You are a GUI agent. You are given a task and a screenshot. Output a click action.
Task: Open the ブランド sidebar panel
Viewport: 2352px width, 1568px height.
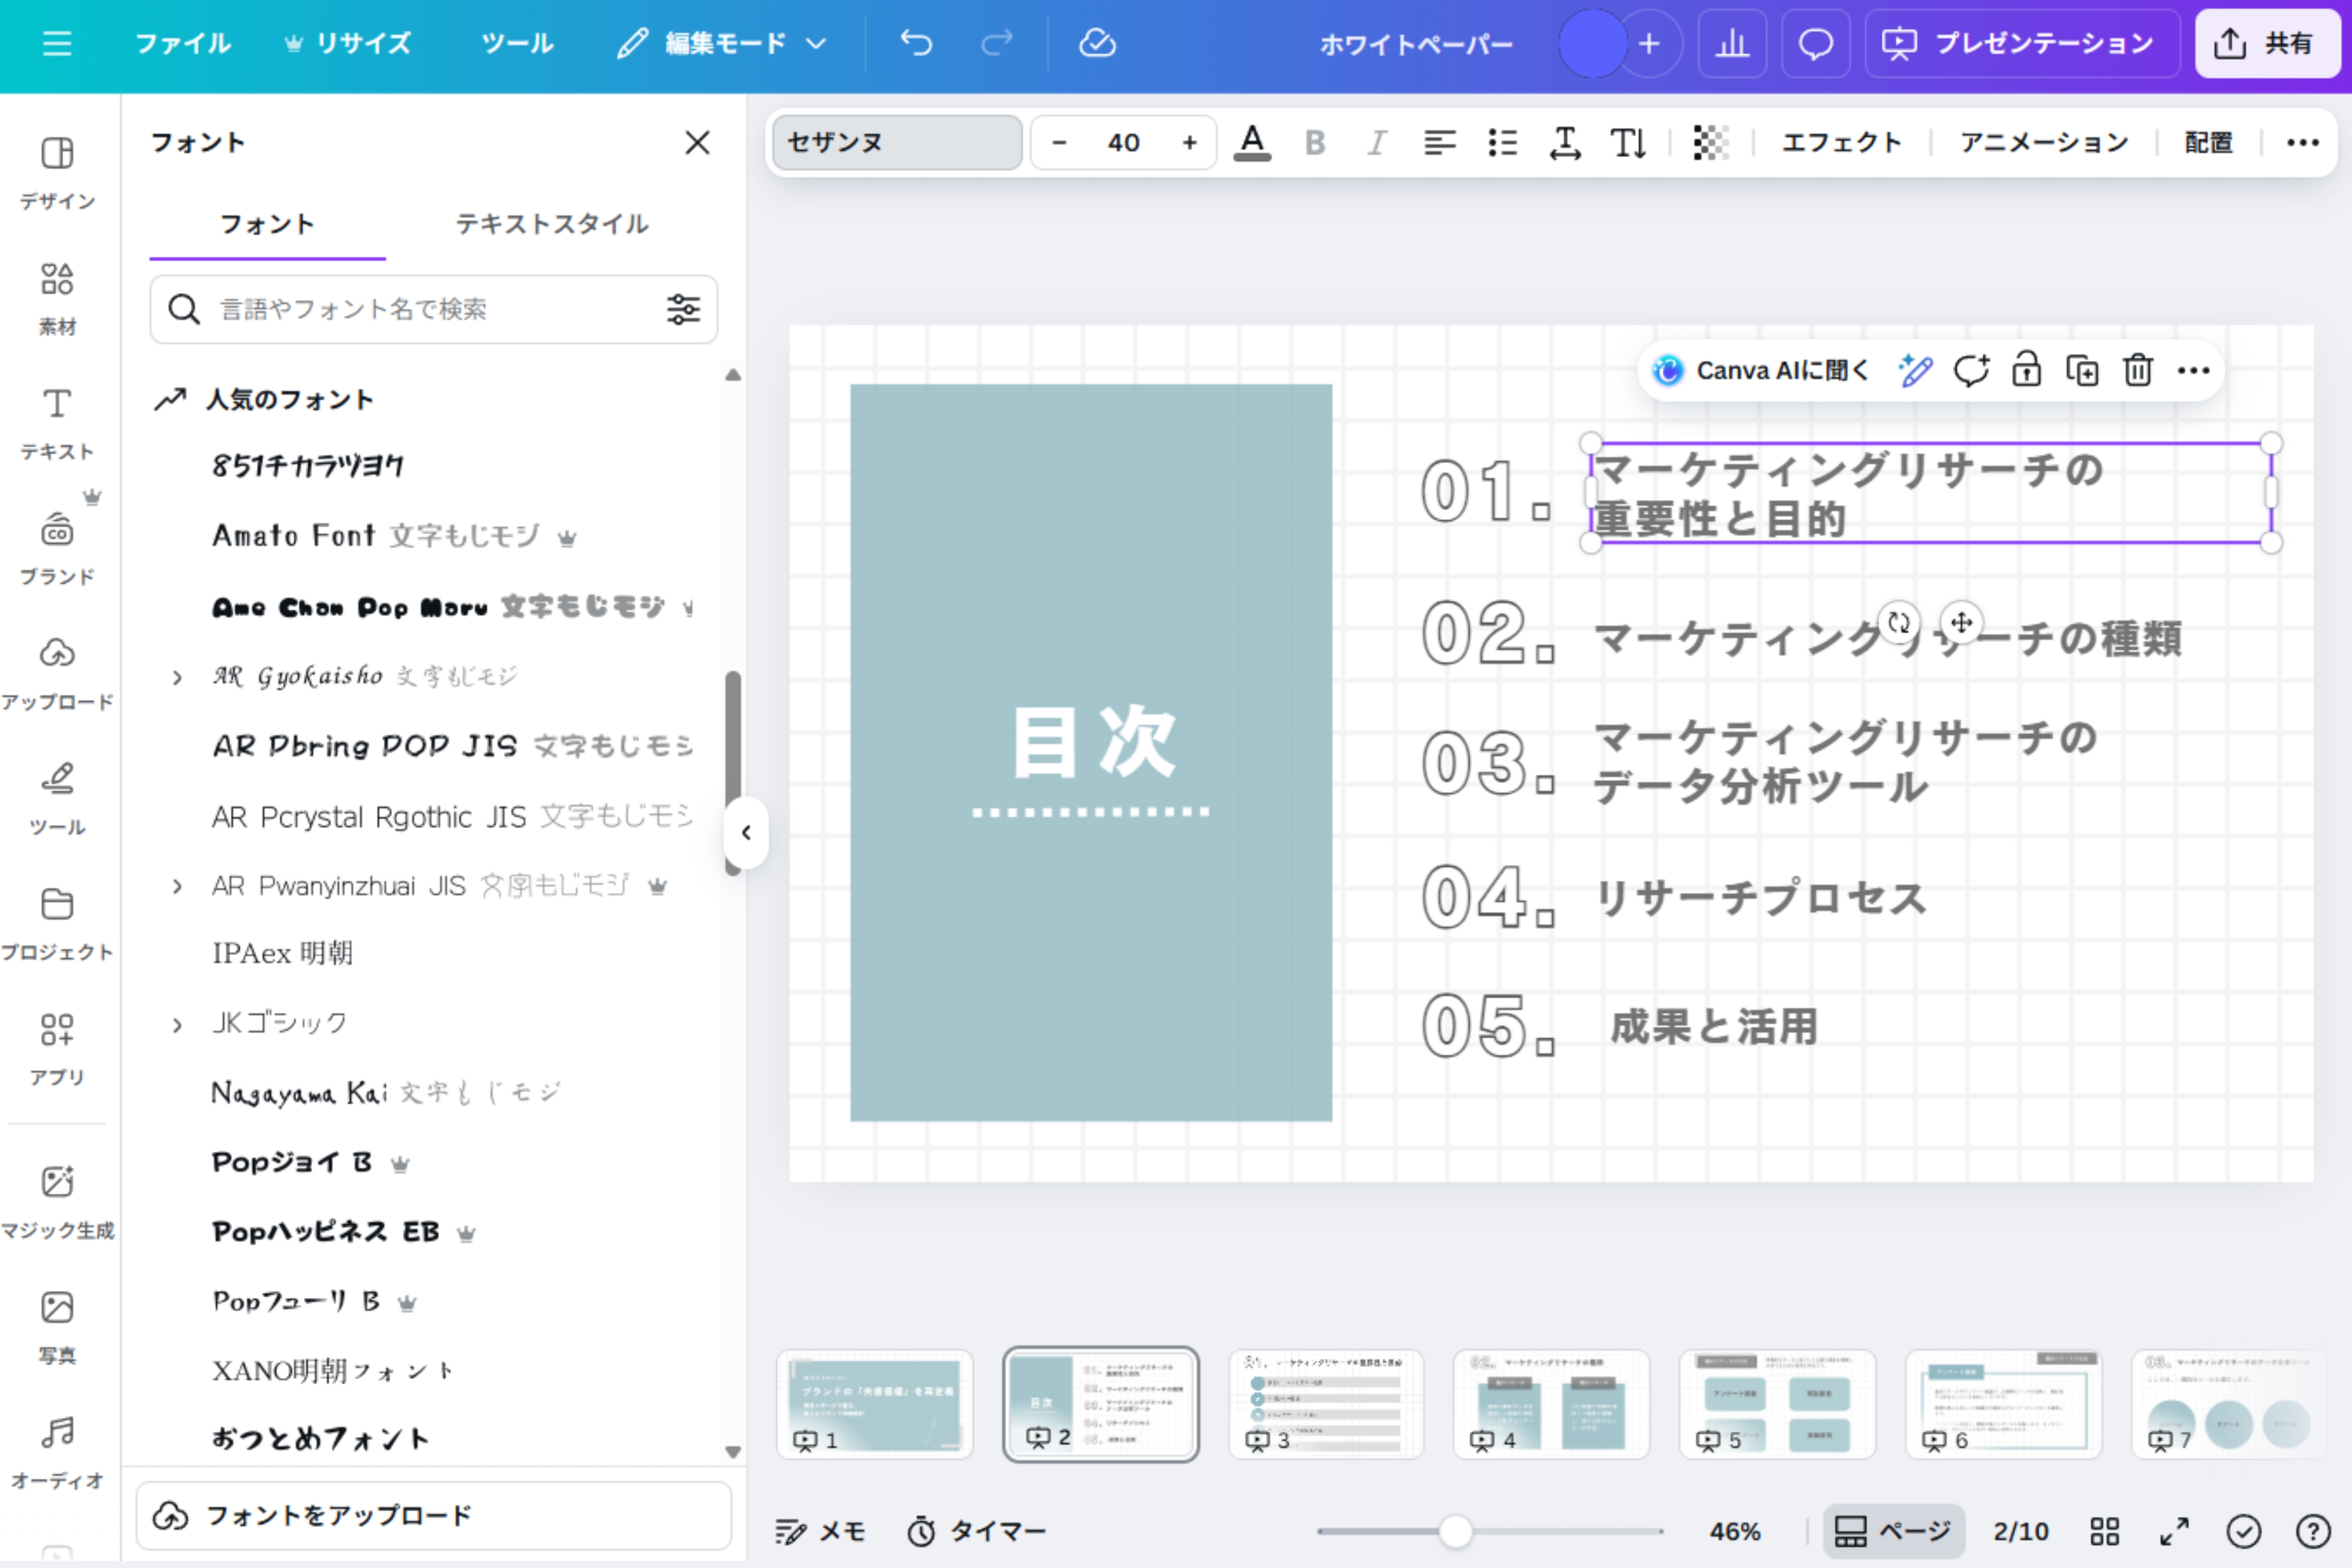(x=57, y=548)
